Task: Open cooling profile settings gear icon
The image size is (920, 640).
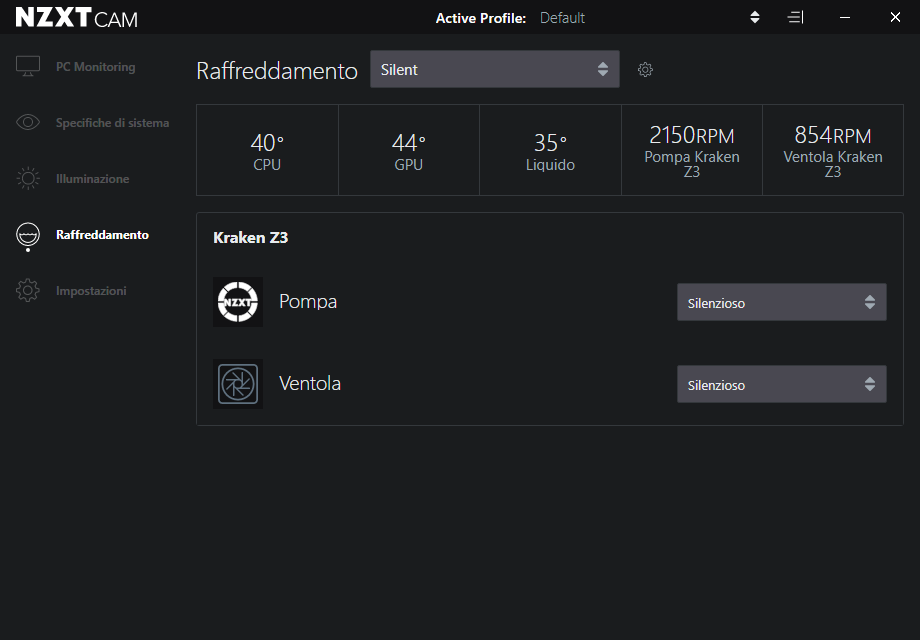Action: [x=645, y=70]
